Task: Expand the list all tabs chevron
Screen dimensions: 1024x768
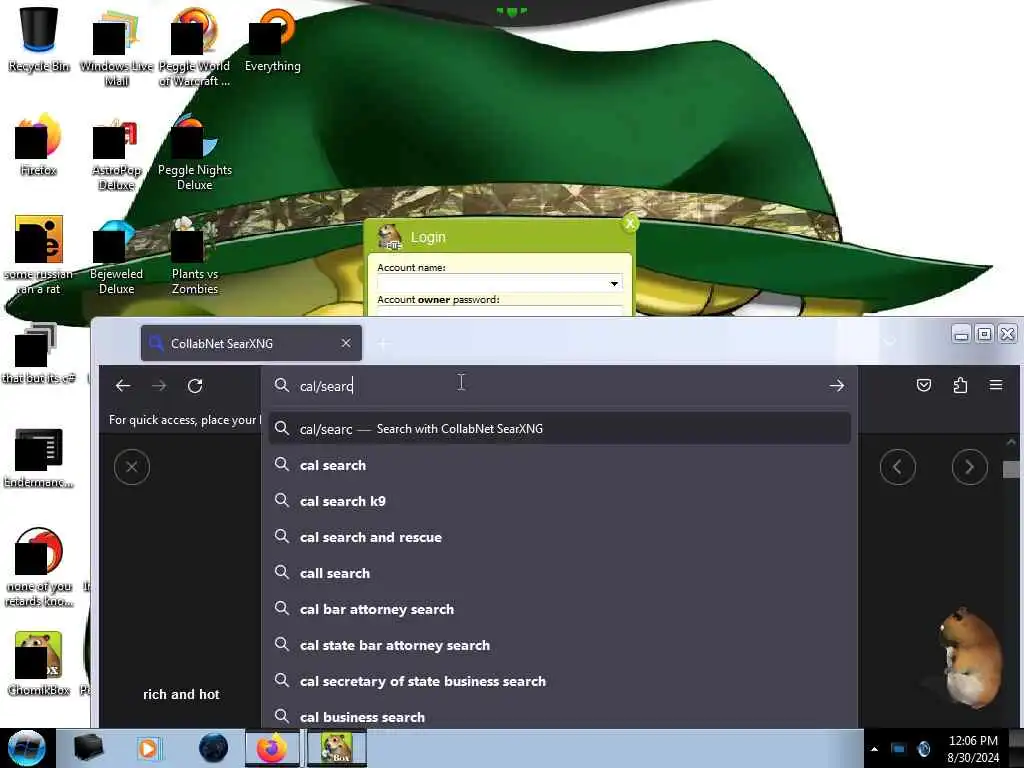Action: click(x=889, y=341)
